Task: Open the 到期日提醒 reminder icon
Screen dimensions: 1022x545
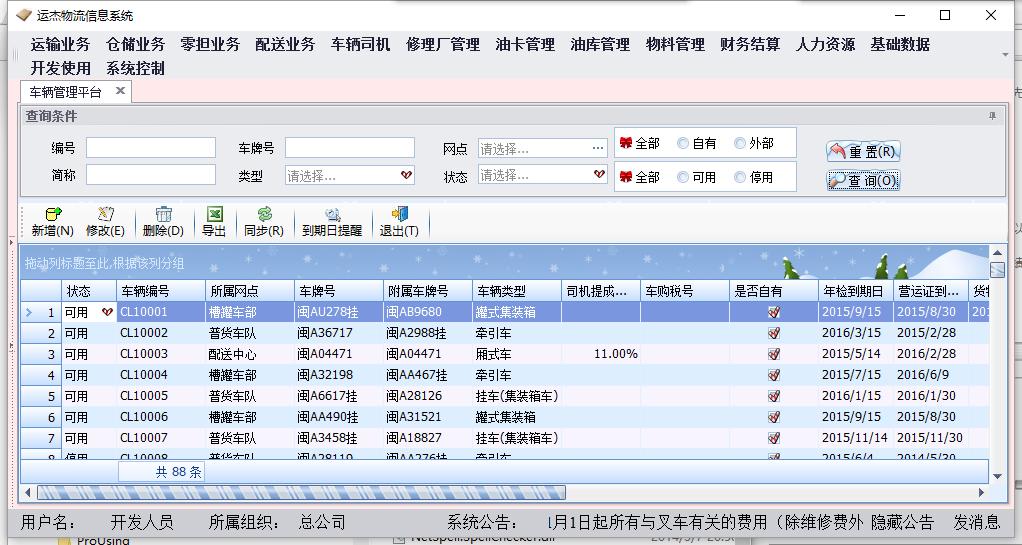Action: pos(332,214)
